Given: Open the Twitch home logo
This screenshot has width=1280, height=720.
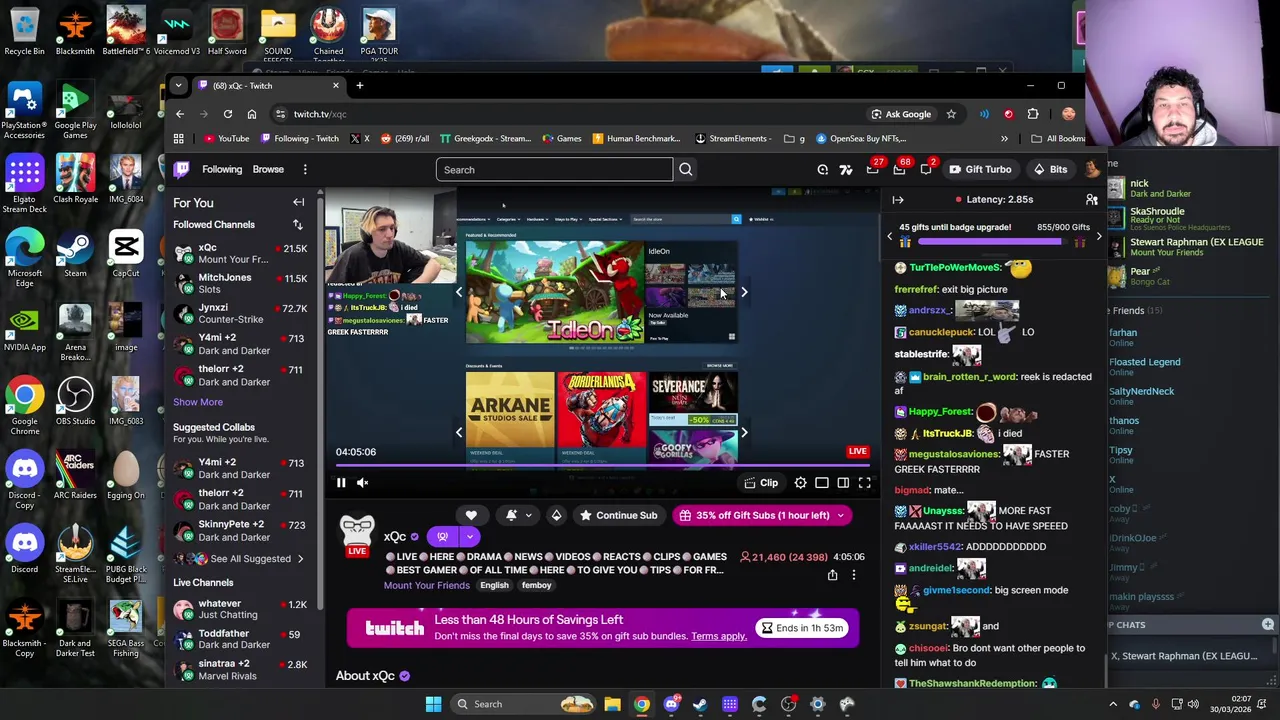Looking at the screenshot, I should coord(181,169).
